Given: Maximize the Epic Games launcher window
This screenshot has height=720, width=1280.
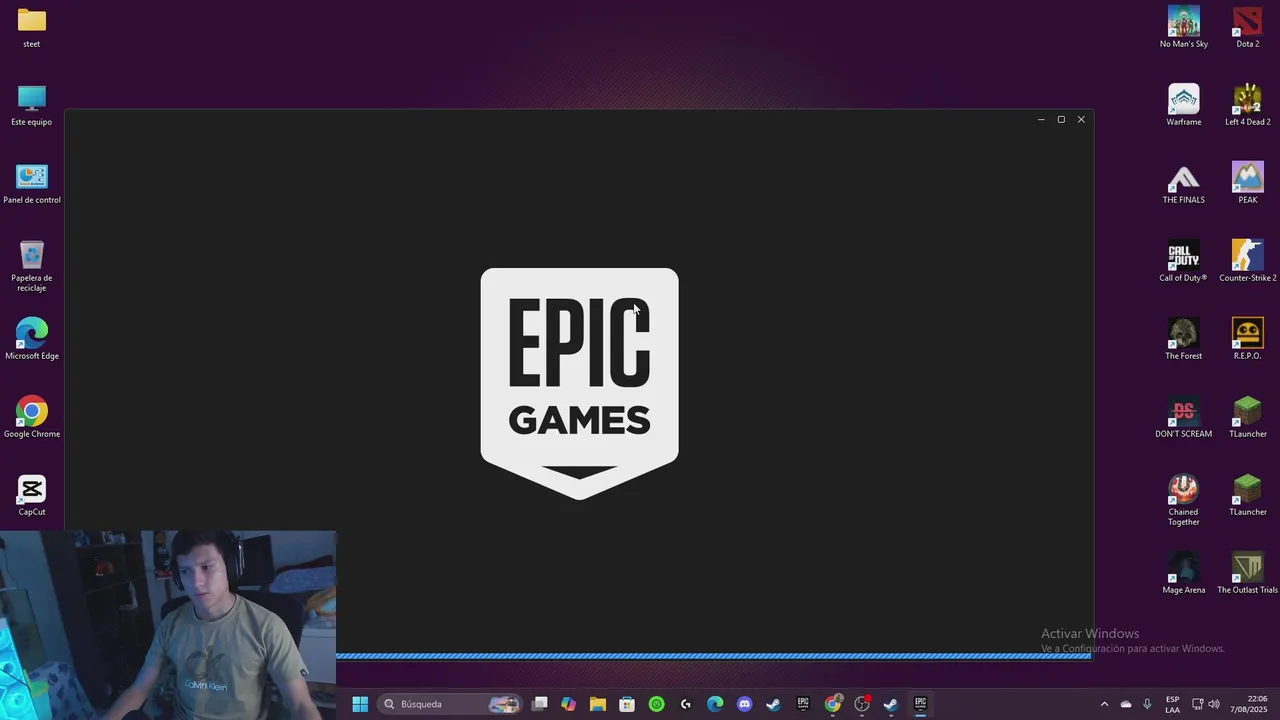Looking at the screenshot, I should click(x=1061, y=120).
